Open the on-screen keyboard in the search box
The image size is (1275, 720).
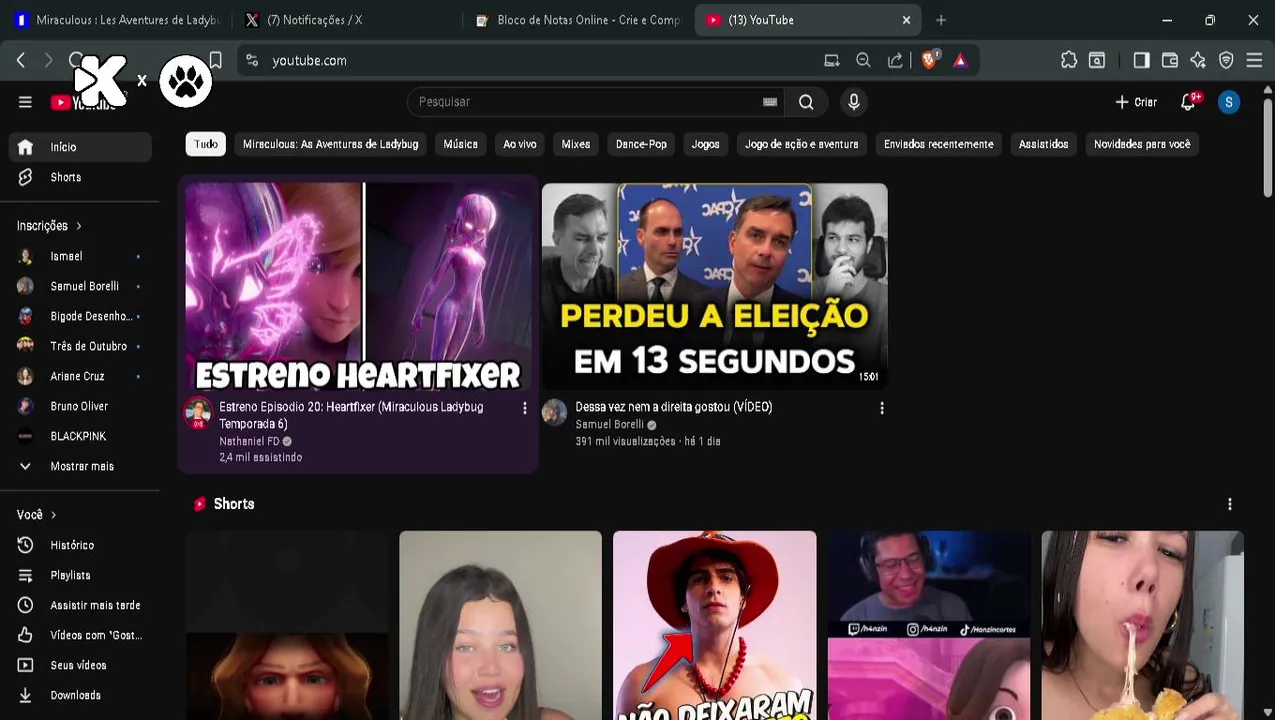pyautogui.click(x=770, y=102)
